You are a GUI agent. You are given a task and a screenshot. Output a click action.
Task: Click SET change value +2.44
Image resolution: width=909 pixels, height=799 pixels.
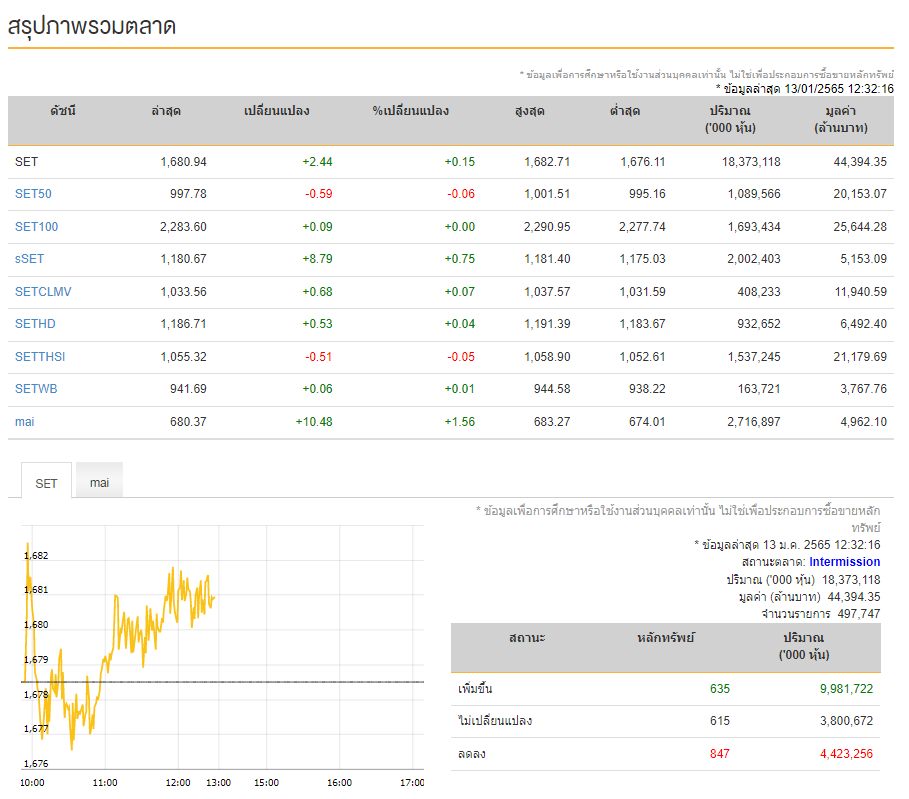pos(317,162)
